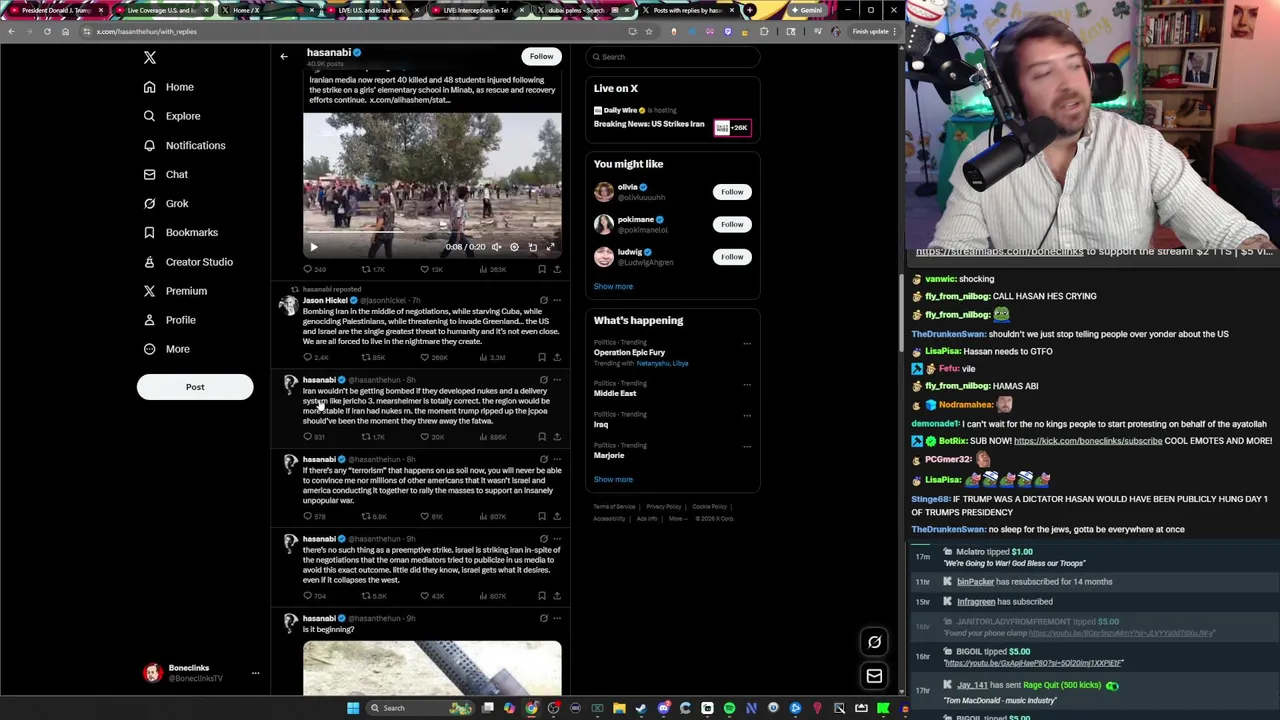1280x720 pixels.
Task: Open more options on the terrorism post
Action: (x=557, y=459)
